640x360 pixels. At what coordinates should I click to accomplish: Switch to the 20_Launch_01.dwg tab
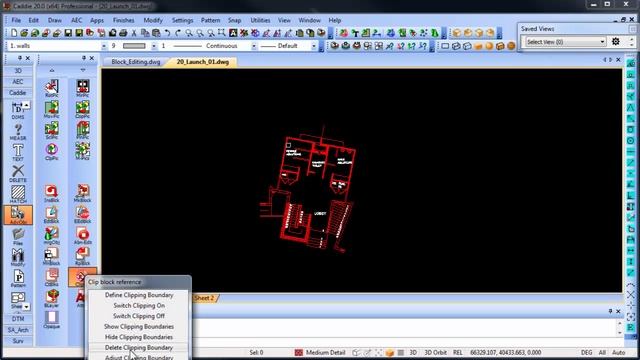coord(202,62)
